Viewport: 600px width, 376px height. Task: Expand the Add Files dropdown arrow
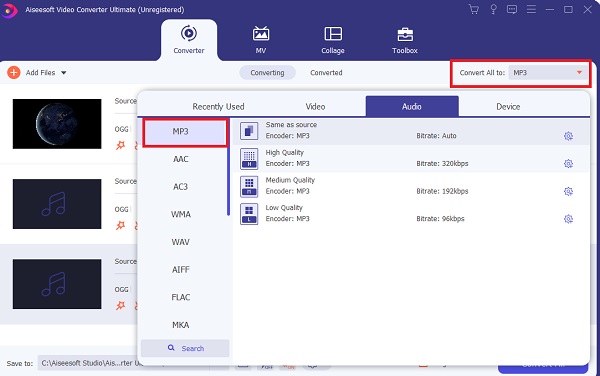pos(64,72)
